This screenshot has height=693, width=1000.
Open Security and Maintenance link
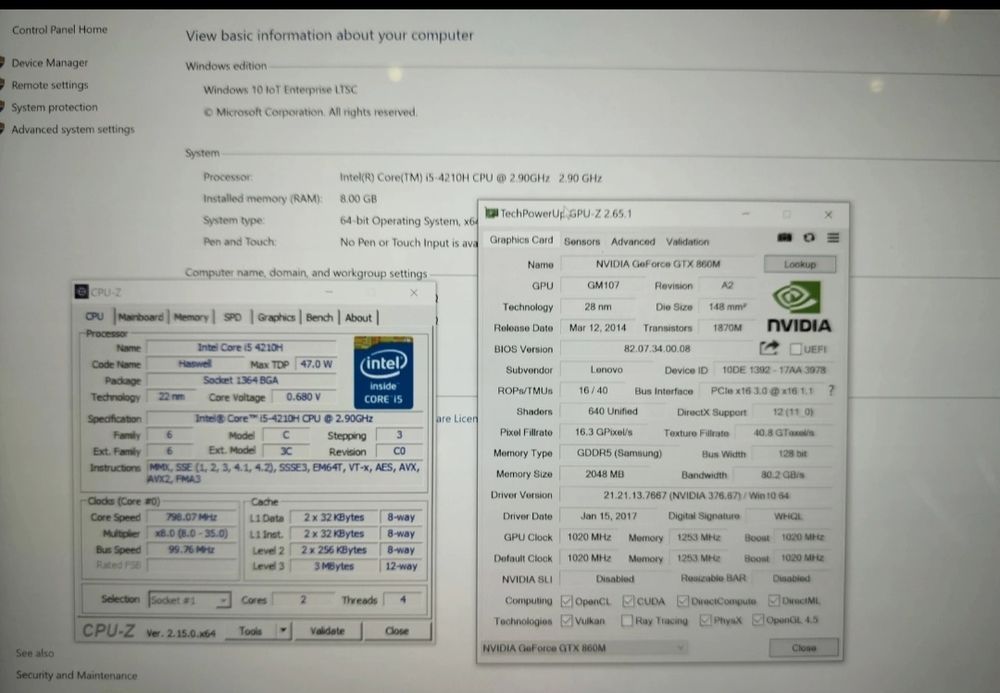(x=77, y=675)
